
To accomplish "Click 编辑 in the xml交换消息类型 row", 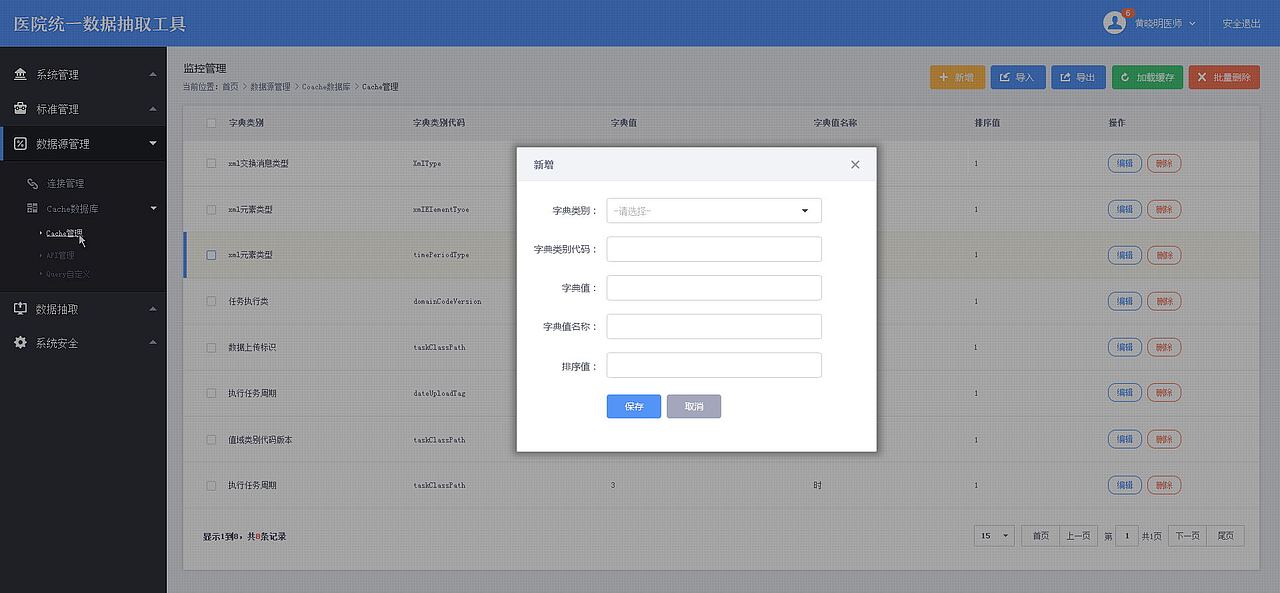I will (x=1125, y=163).
